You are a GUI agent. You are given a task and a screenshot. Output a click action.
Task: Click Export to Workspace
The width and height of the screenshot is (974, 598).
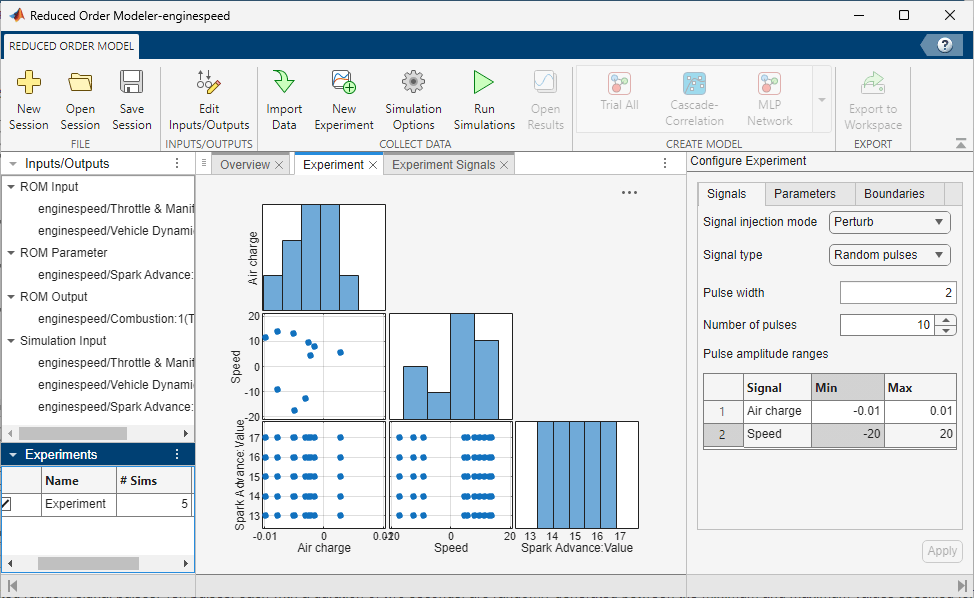[872, 97]
